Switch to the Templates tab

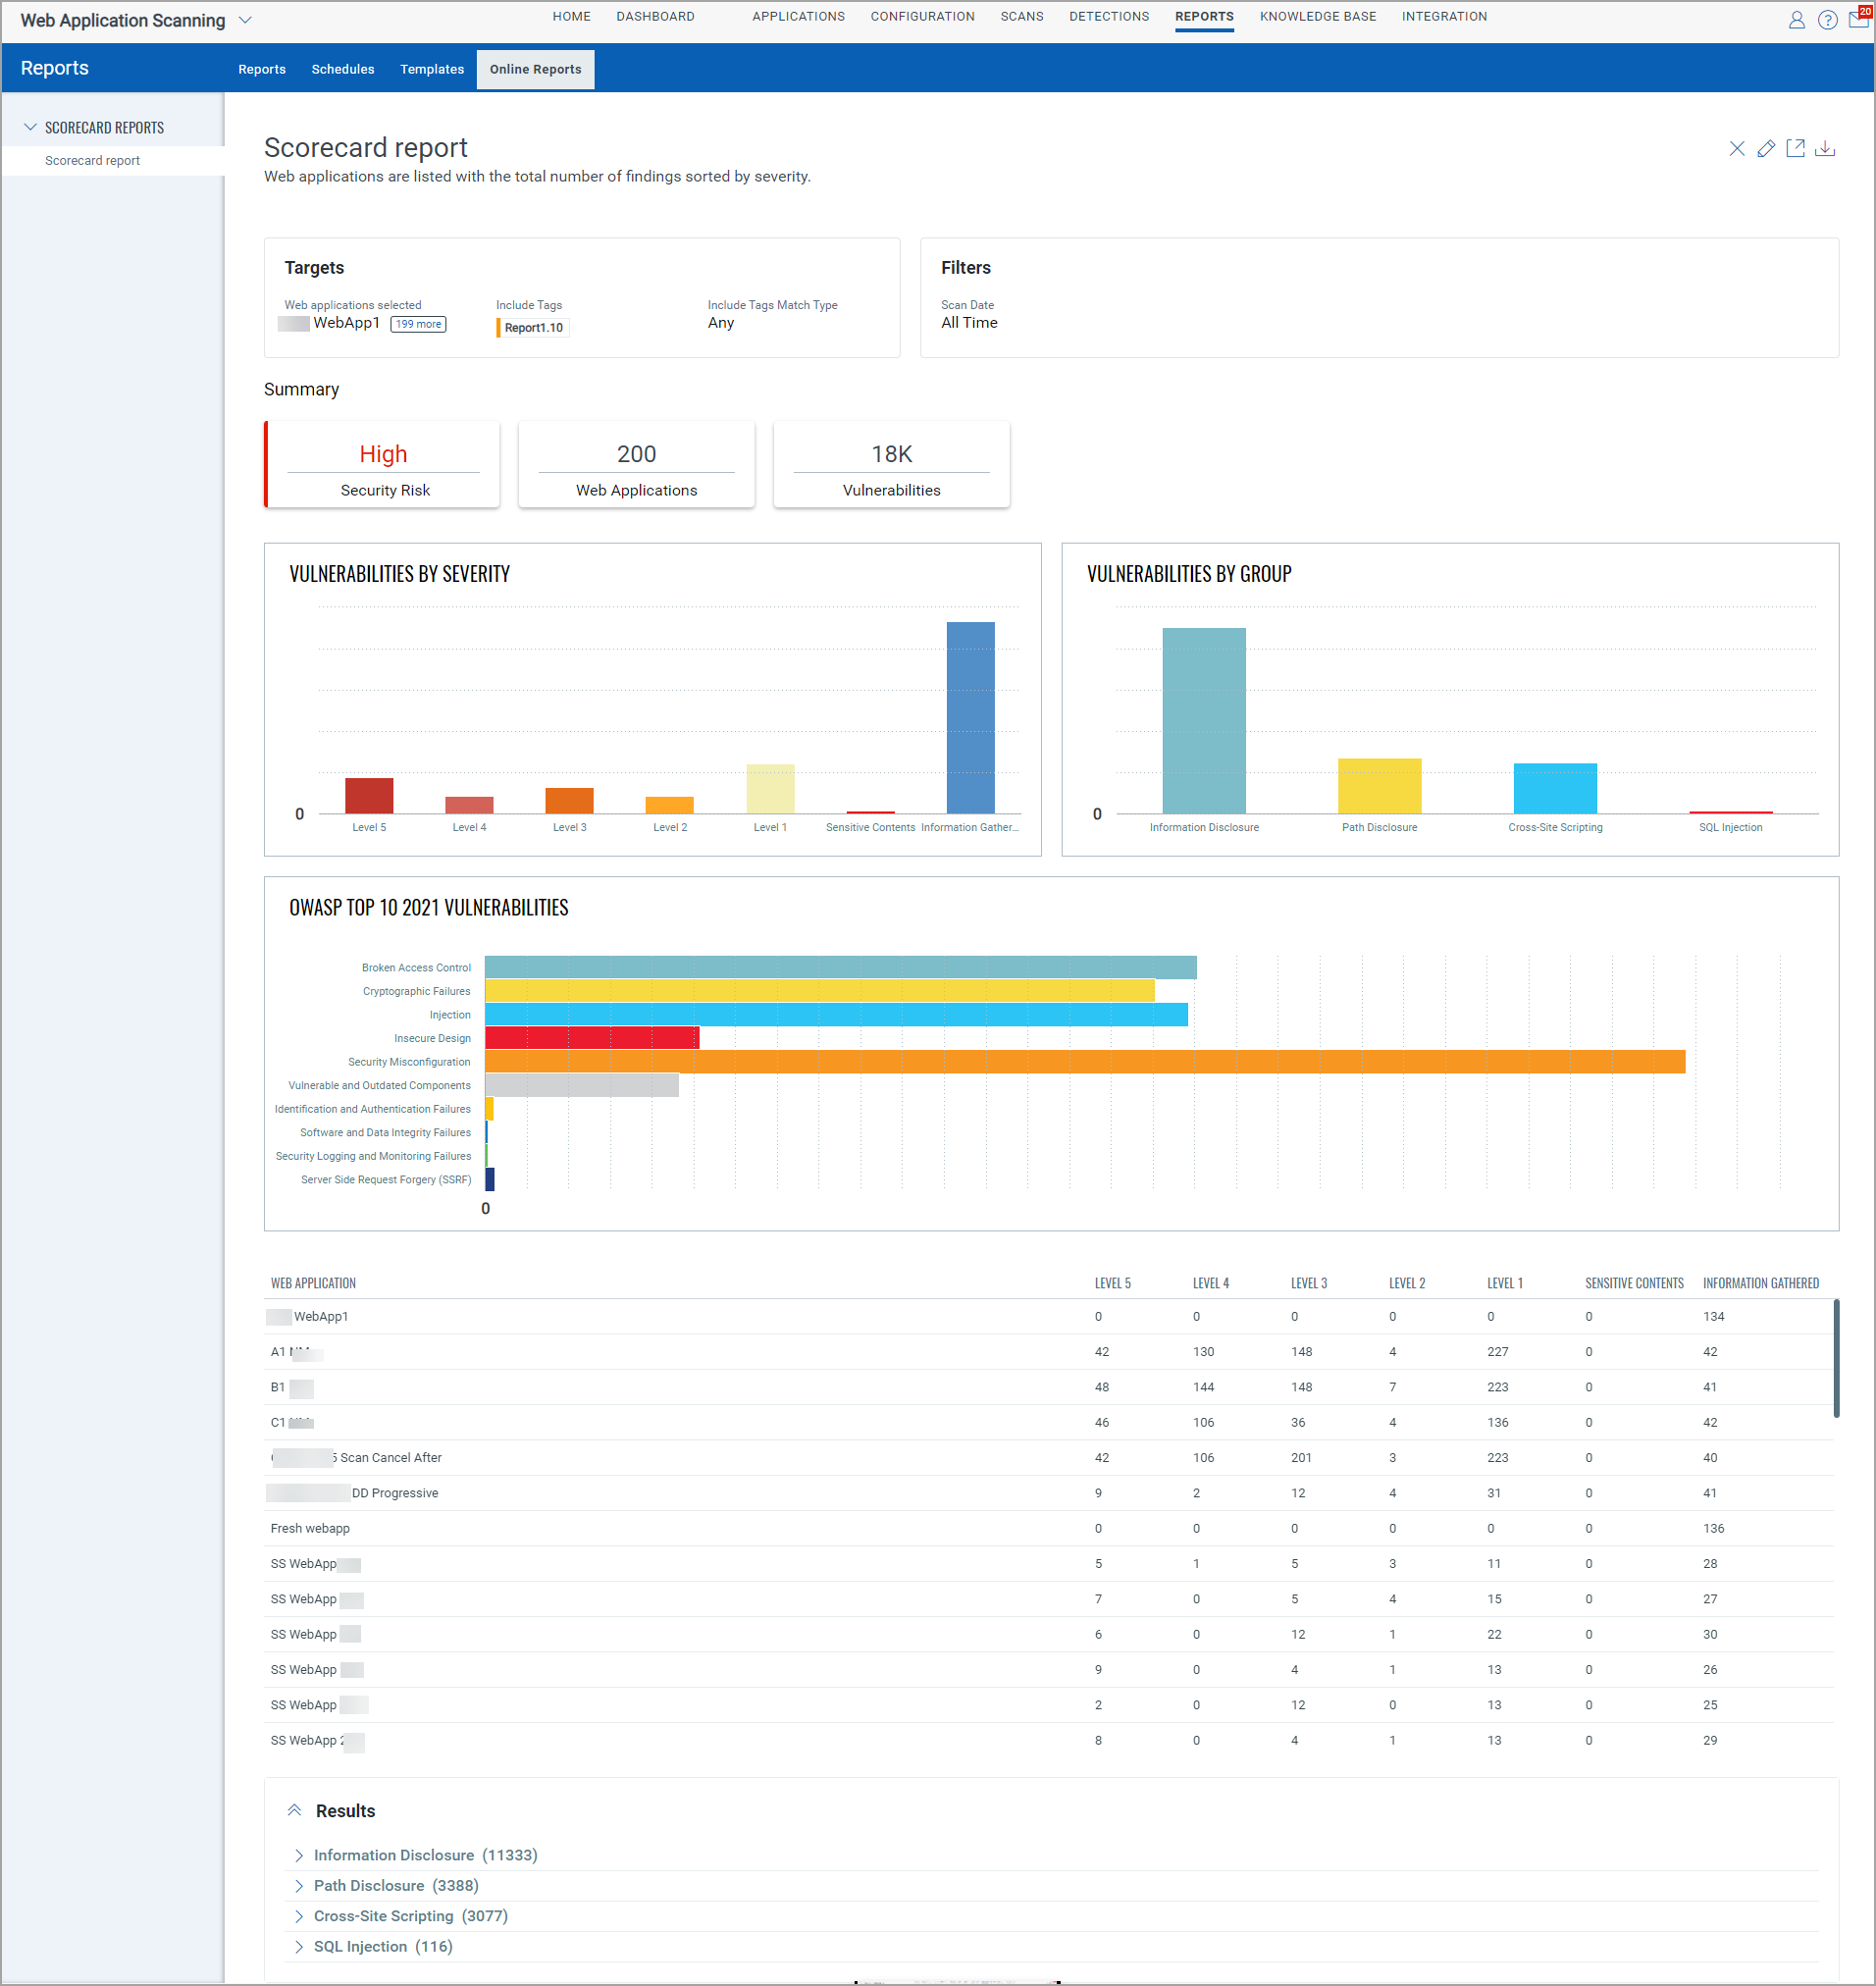[432, 70]
